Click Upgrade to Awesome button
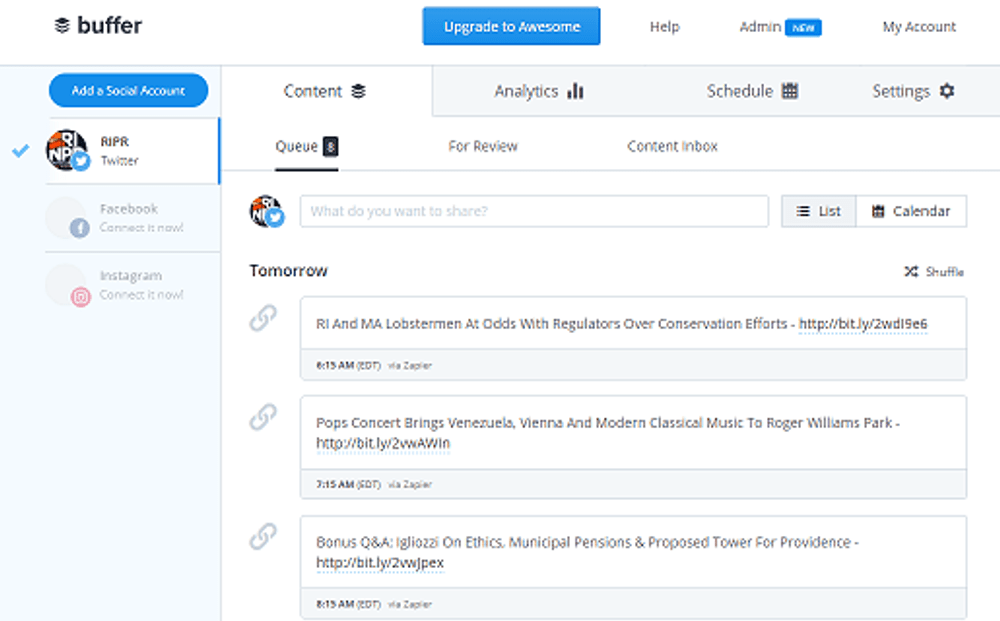The width and height of the screenshot is (1000, 621). click(x=511, y=27)
